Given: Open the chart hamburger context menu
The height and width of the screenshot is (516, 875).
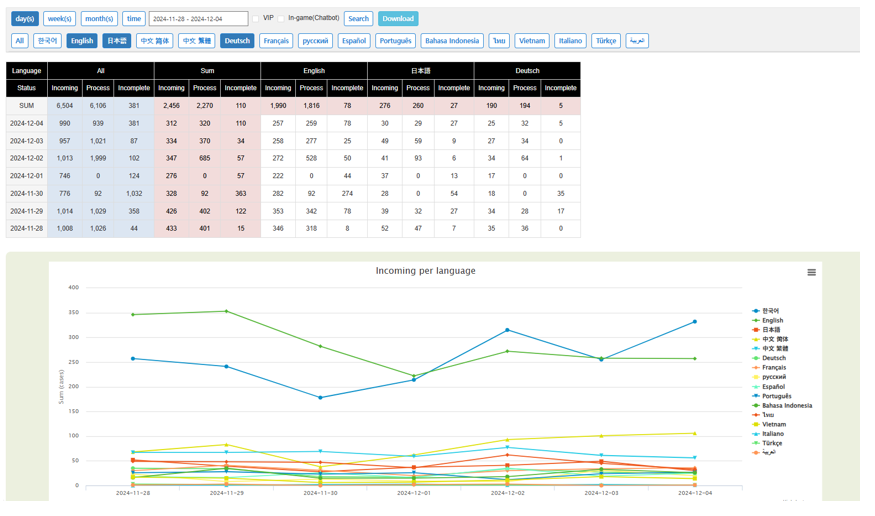Looking at the screenshot, I should (x=811, y=272).
